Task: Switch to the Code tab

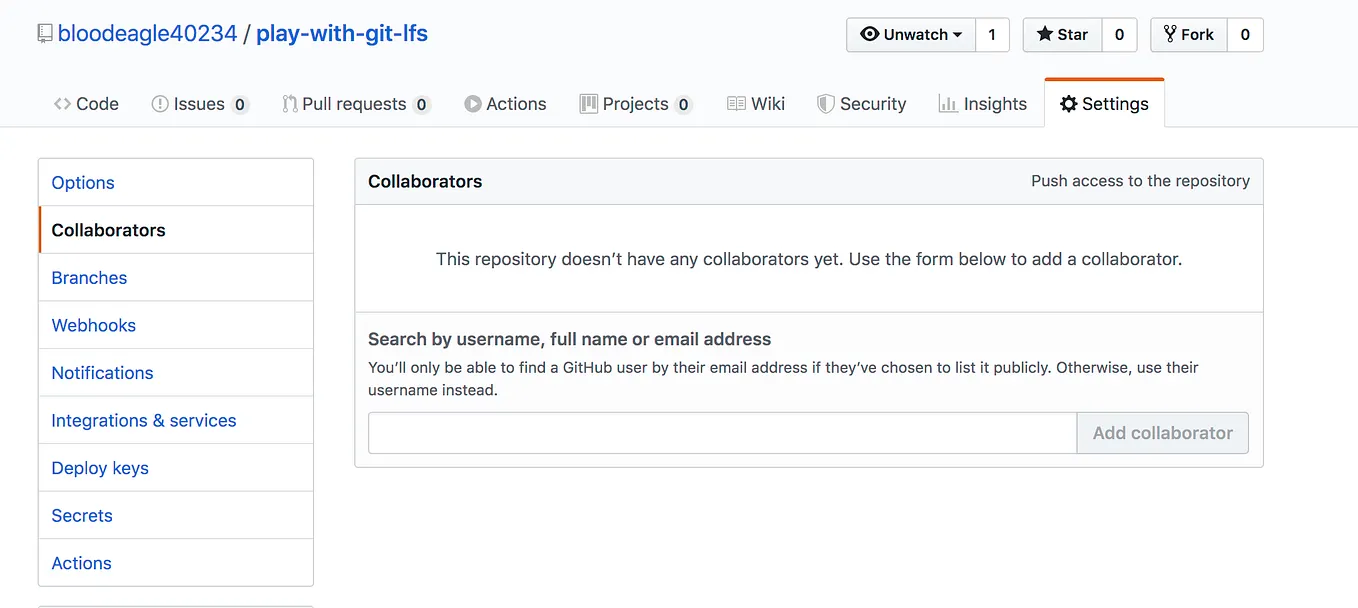Action: [x=86, y=104]
